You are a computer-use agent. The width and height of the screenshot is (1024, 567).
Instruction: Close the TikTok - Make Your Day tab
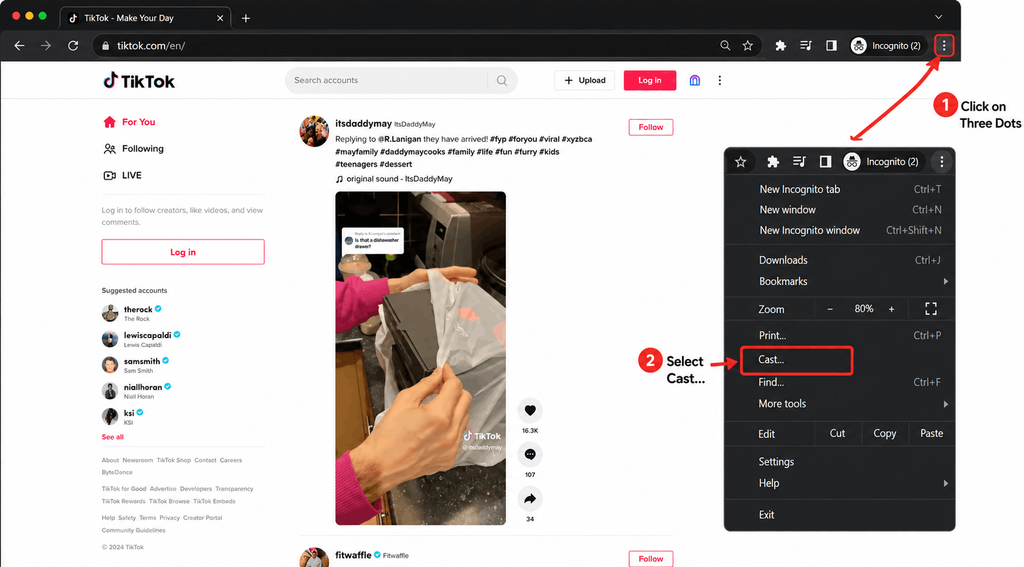[220, 18]
